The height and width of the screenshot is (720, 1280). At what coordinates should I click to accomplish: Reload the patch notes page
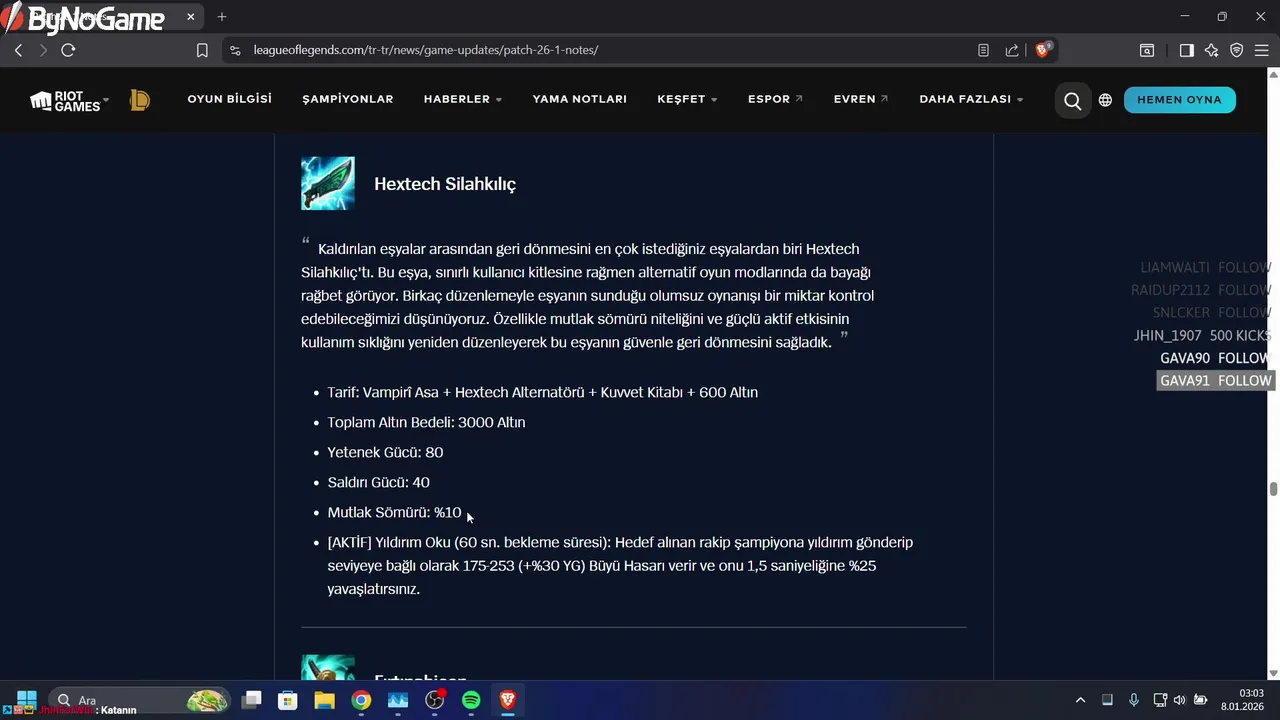tap(68, 50)
